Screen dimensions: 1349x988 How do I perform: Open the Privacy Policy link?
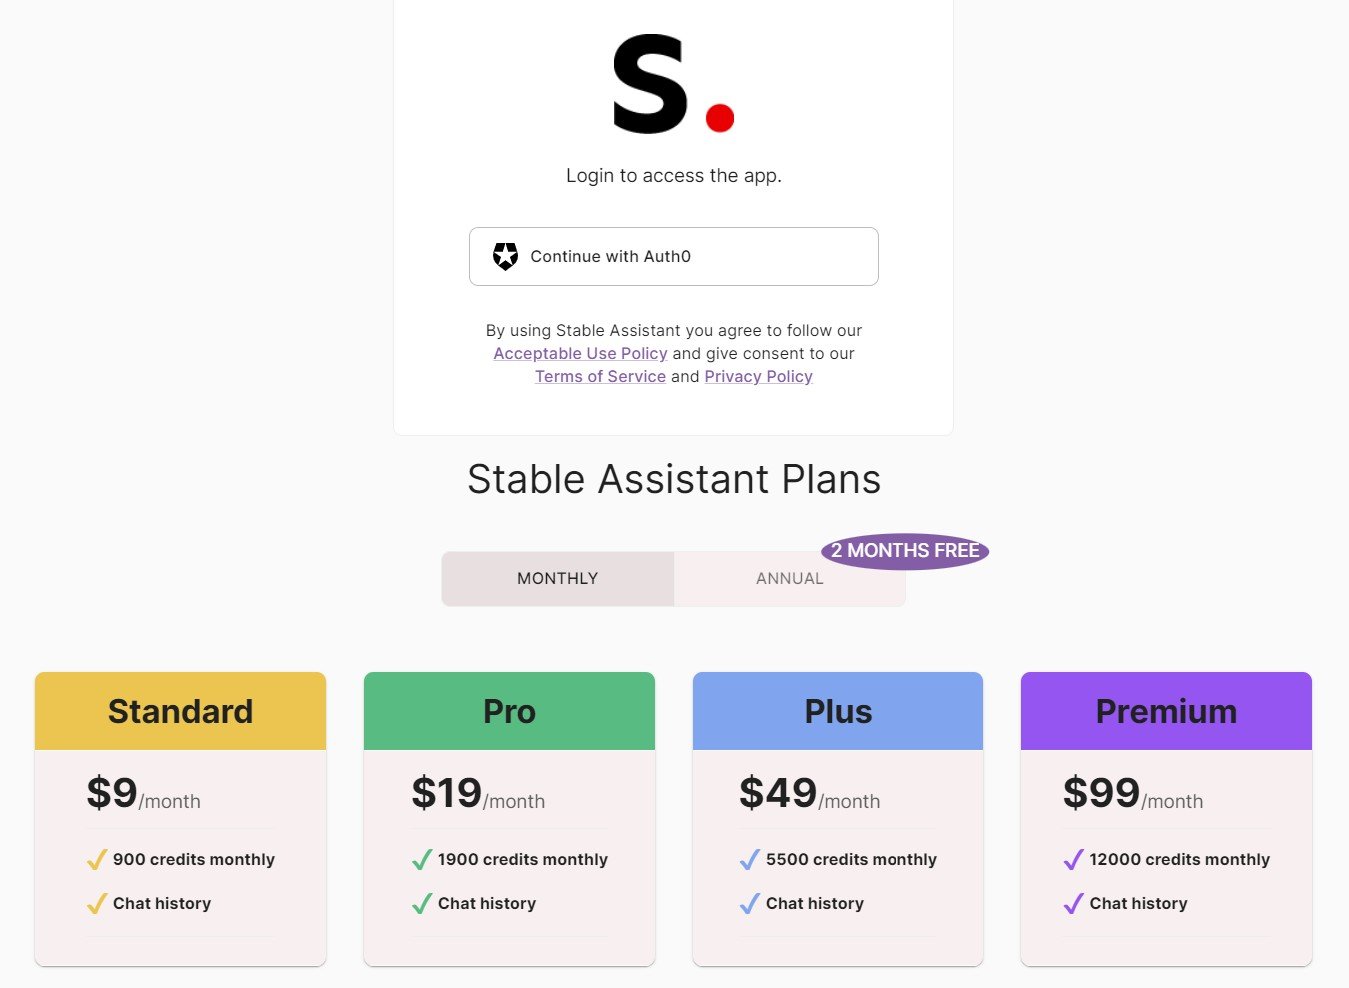[x=758, y=377]
